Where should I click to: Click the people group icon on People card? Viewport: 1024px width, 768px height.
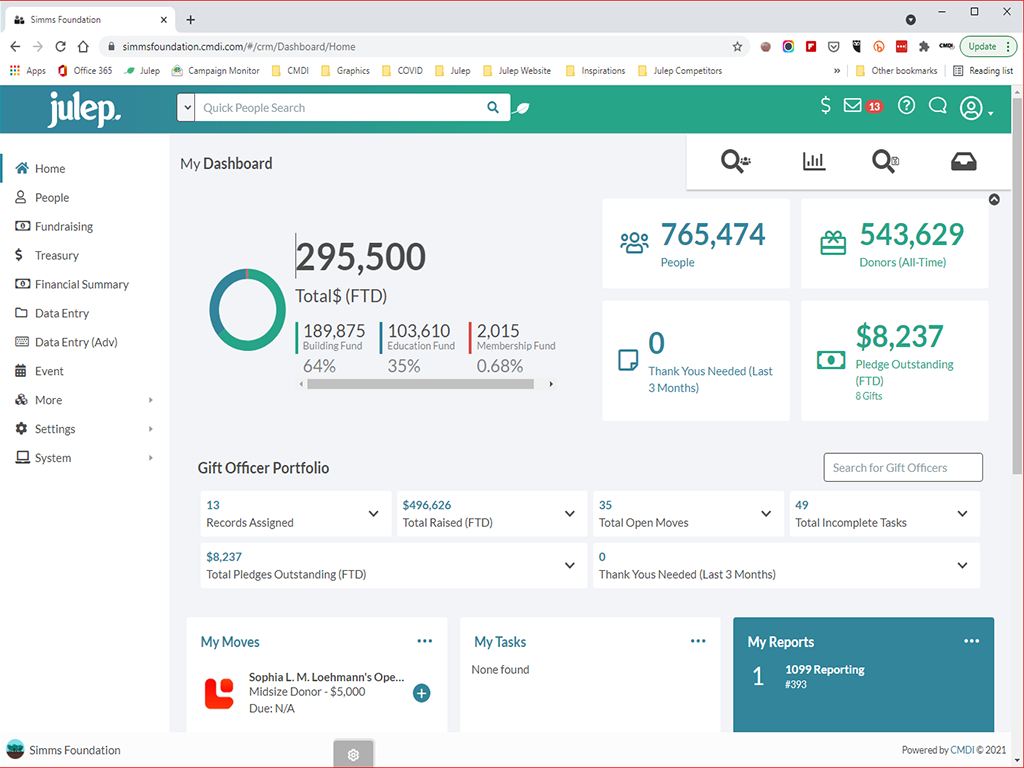[x=634, y=243]
